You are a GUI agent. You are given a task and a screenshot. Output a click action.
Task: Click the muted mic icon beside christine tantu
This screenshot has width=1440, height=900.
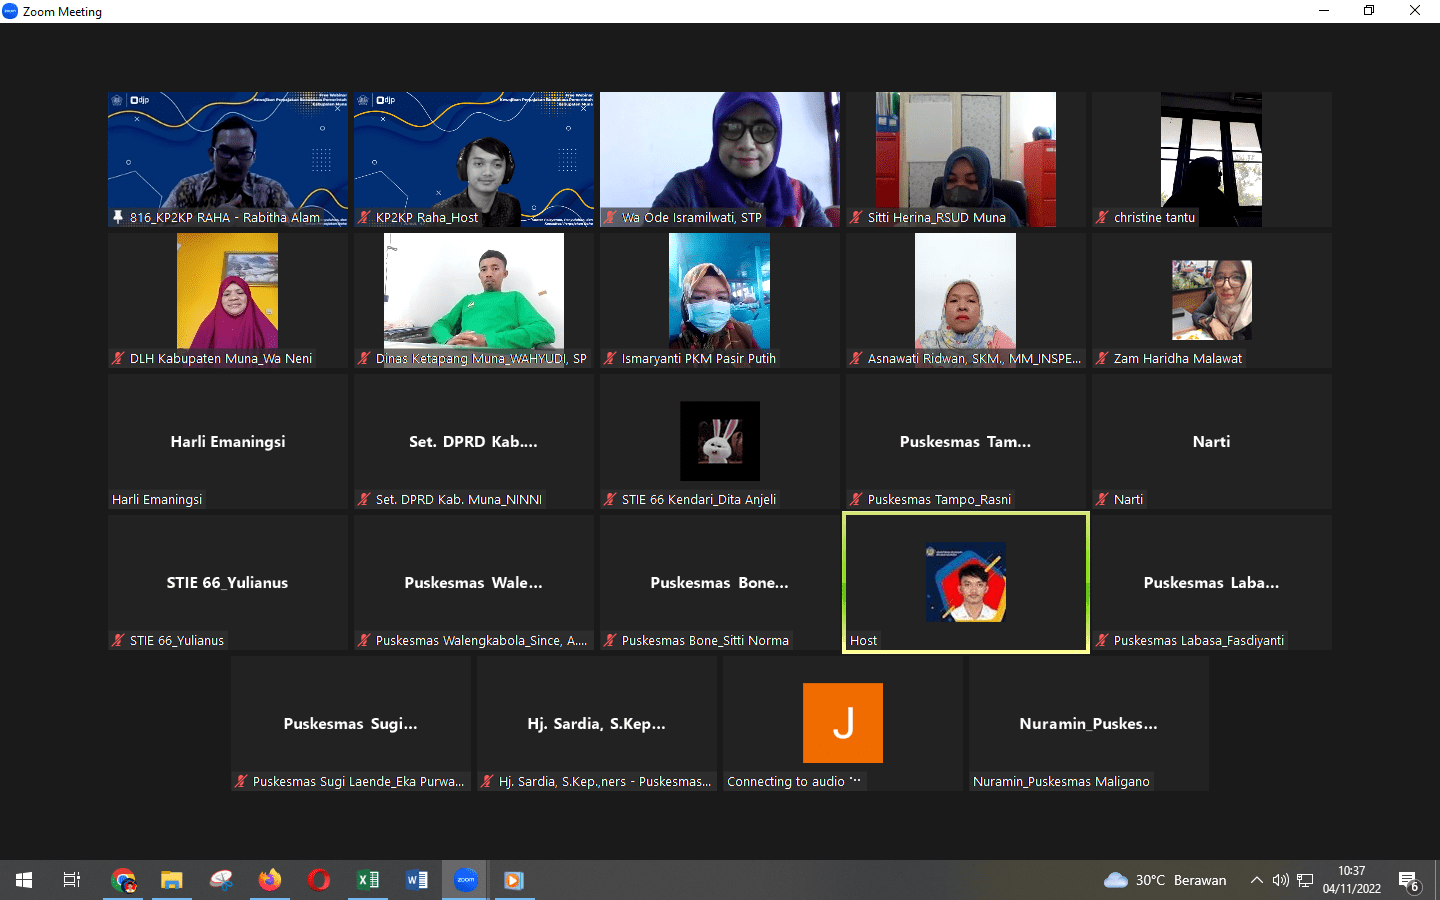(x=1102, y=217)
